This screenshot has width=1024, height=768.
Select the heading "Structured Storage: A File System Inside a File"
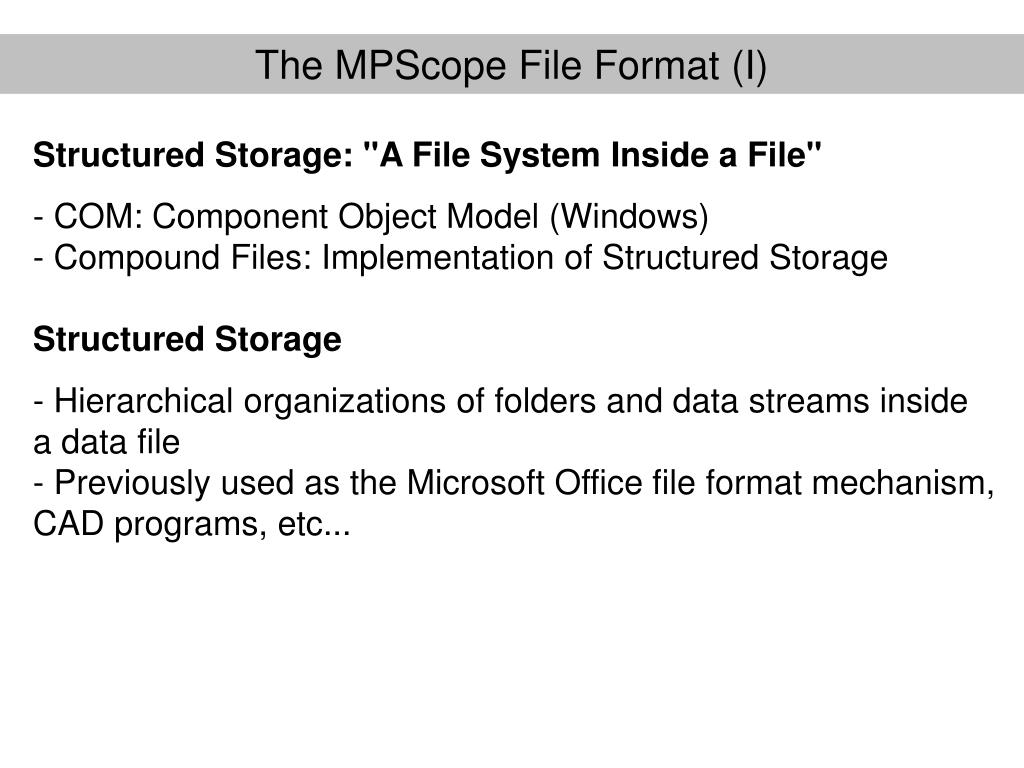pyautogui.click(x=427, y=155)
